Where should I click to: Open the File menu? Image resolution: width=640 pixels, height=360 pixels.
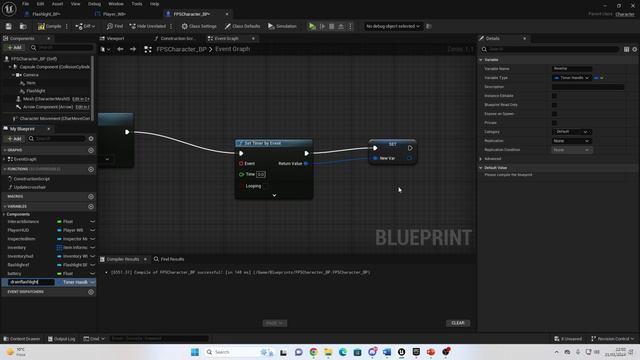click(25, 4)
